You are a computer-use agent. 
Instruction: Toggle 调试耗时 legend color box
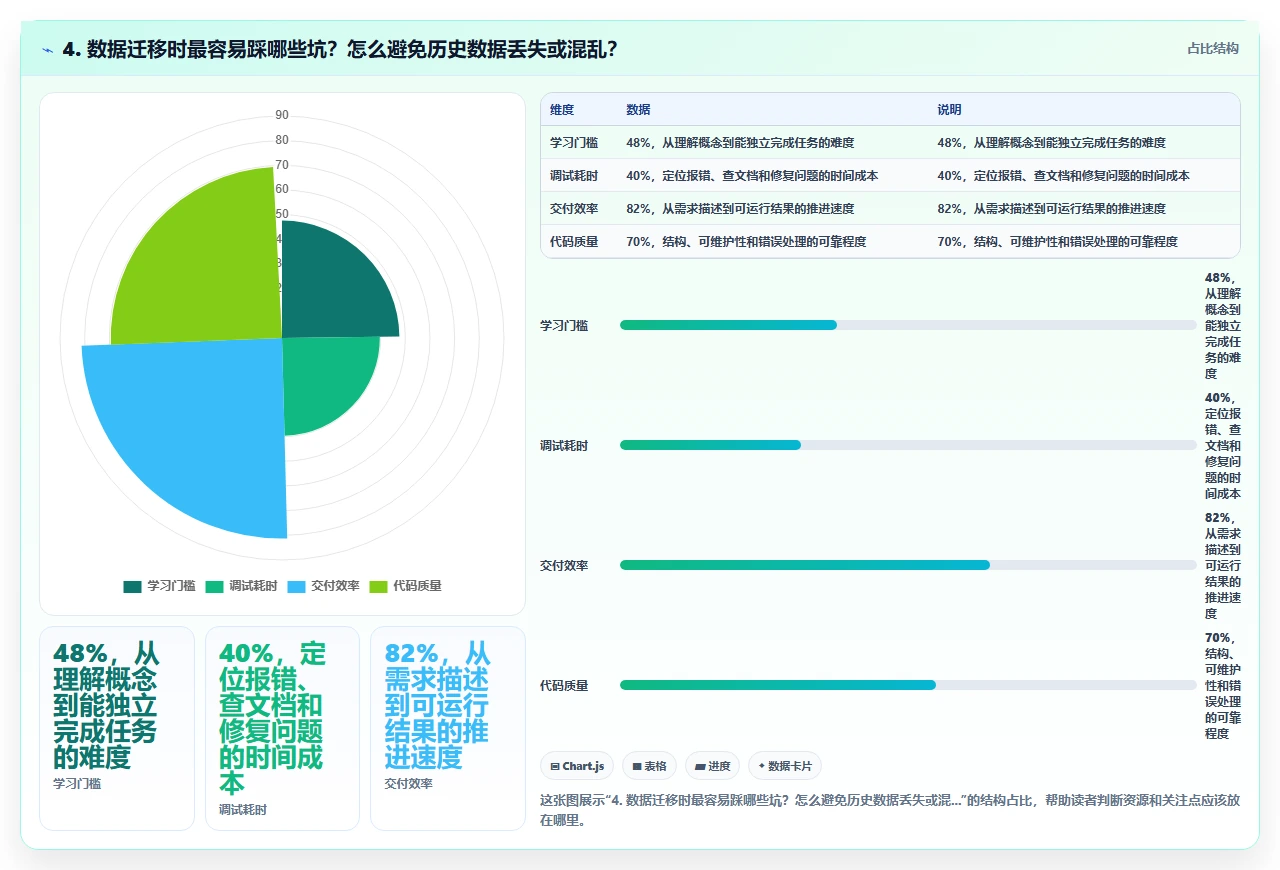click(214, 586)
